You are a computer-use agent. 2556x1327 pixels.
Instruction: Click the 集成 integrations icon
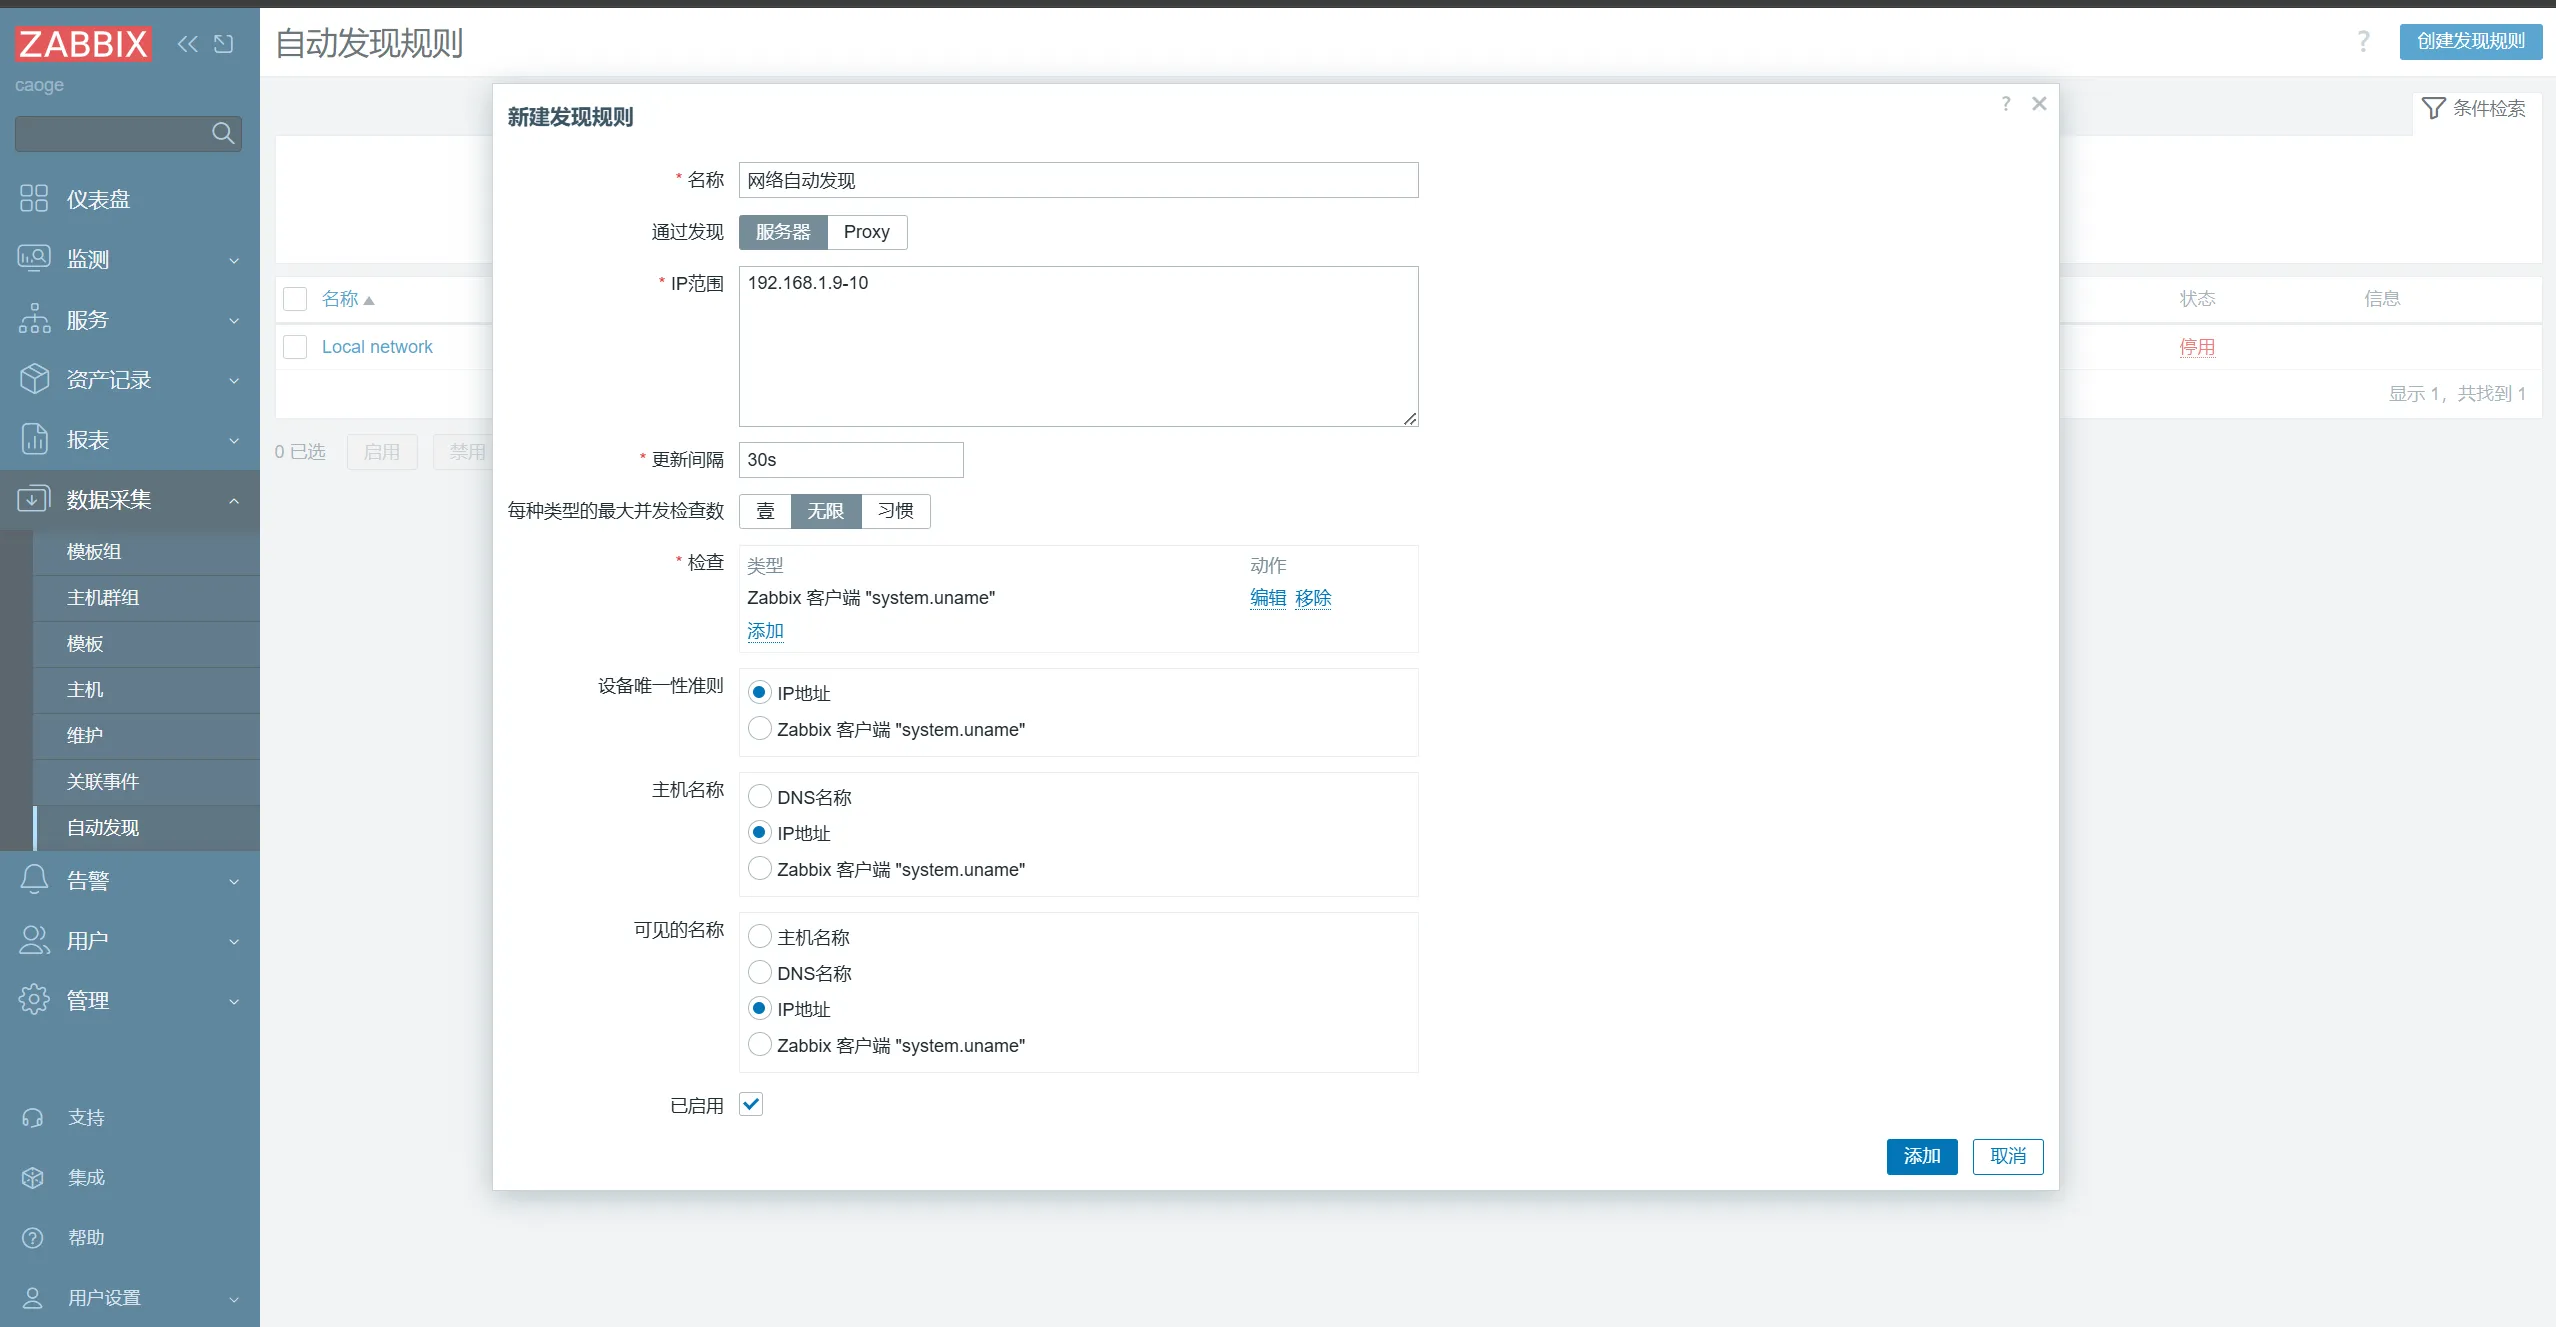click(x=33, y=1178)
